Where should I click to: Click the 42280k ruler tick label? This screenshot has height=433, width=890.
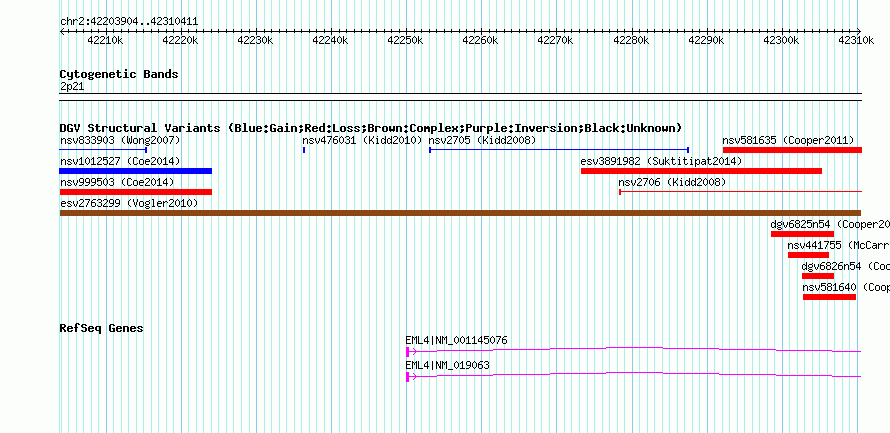click(x=630, y=40)
